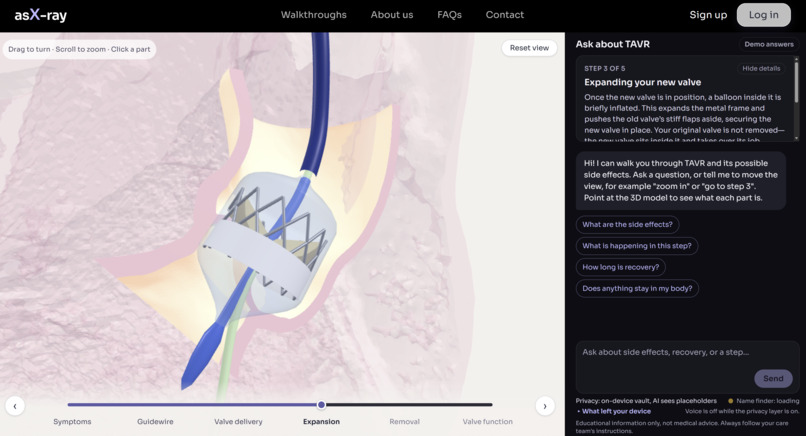Open "What left your device" link
This screenshot has width=806, height=436.
coord(614,411)
